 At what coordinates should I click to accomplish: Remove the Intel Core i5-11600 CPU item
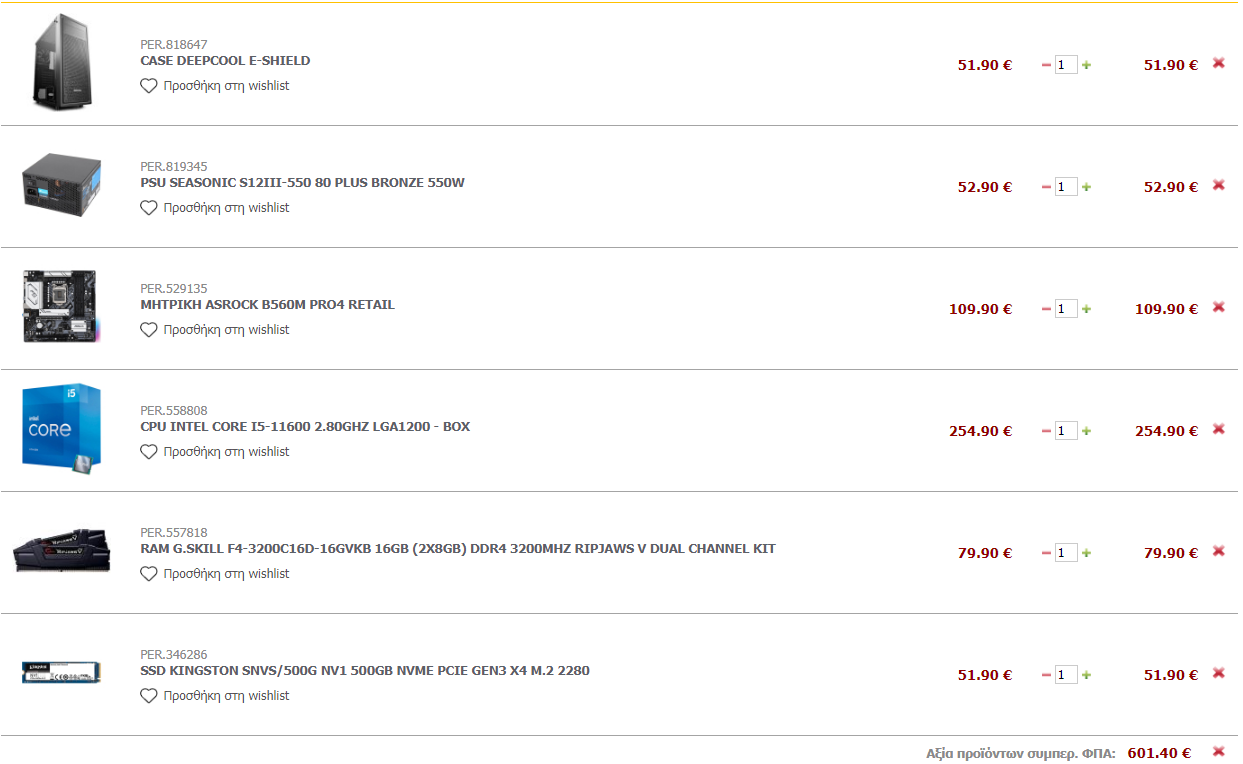[1218, 429]
